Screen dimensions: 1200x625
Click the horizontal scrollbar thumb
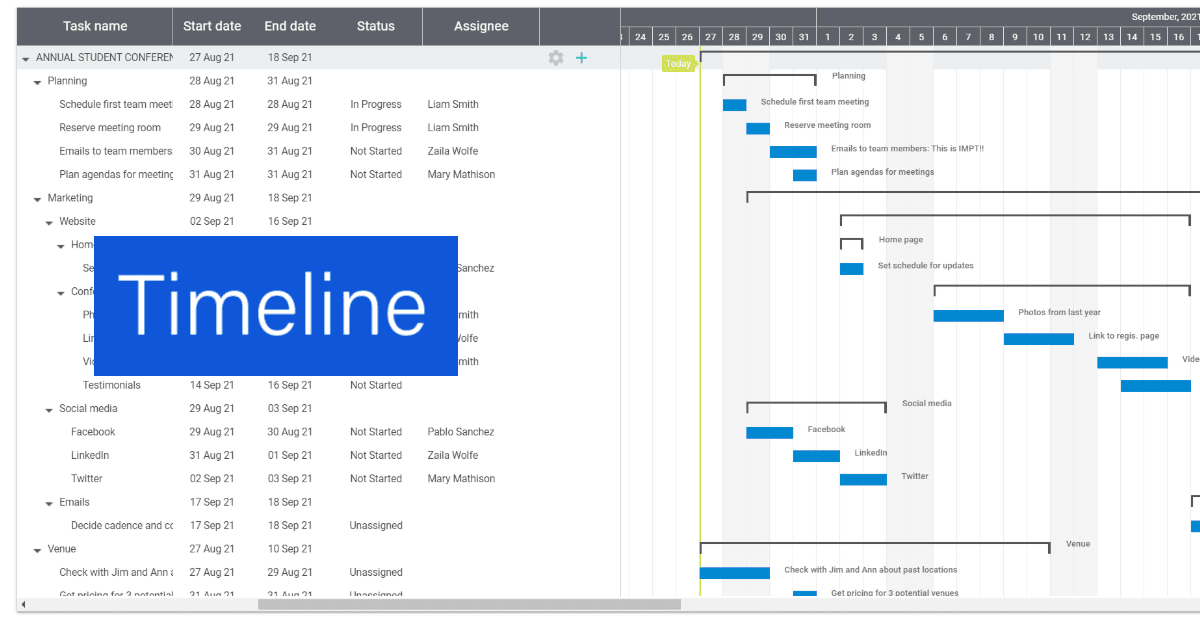469,604
